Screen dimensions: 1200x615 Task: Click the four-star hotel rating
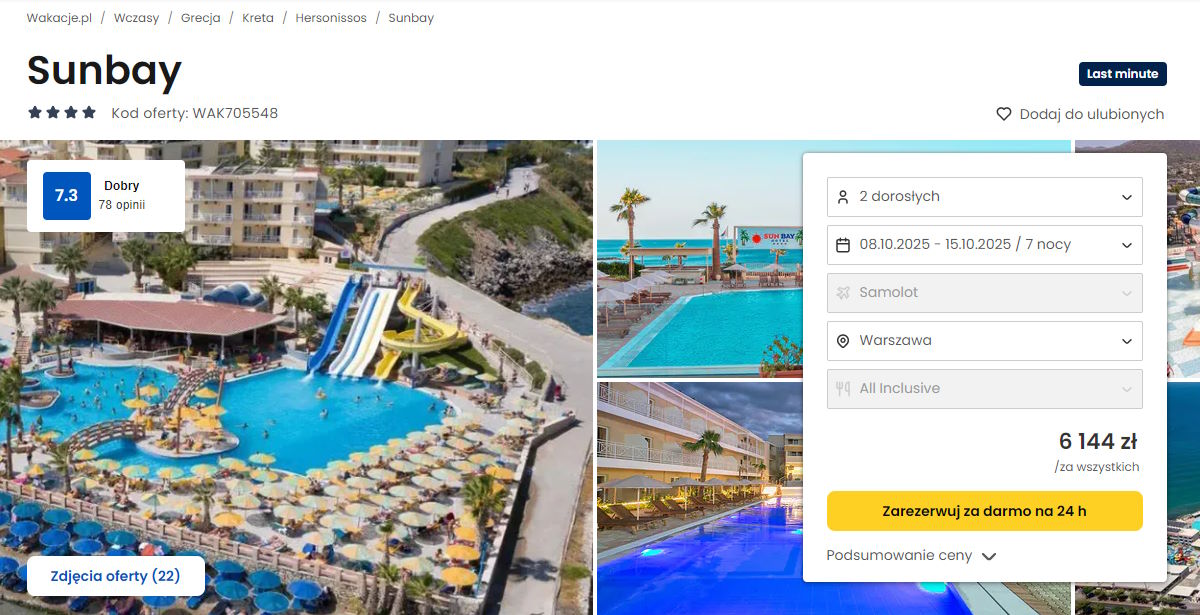62,113
